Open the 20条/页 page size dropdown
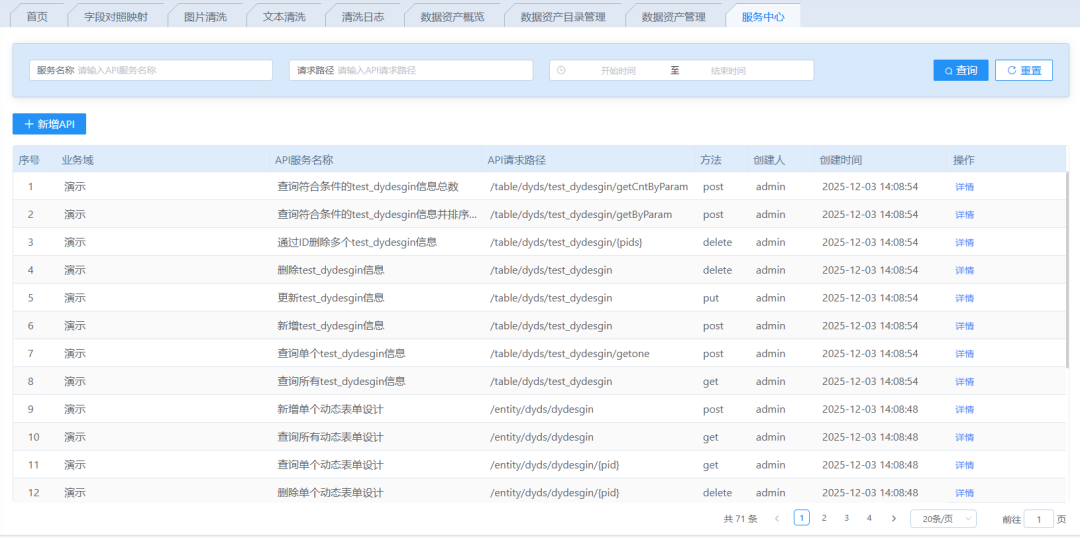 pos(943,518)
